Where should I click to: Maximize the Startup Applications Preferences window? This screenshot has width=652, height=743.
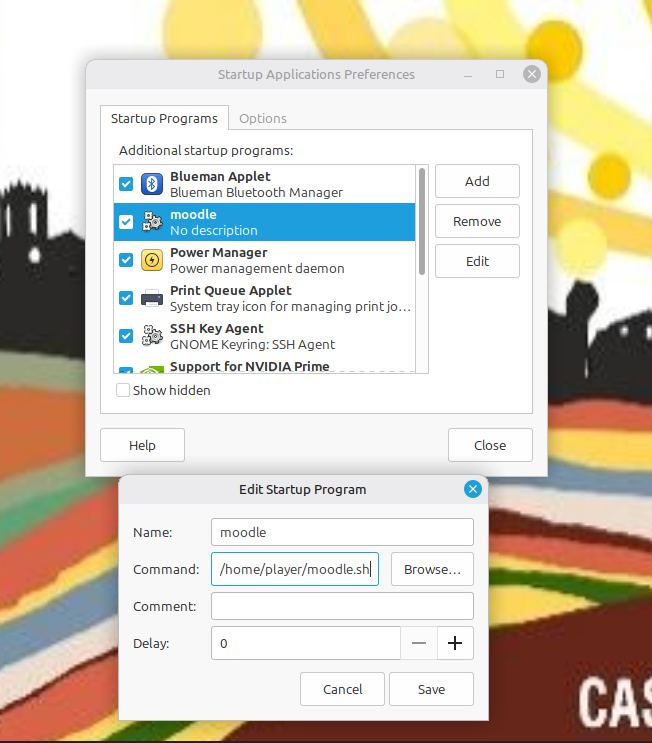pos(500,74)
